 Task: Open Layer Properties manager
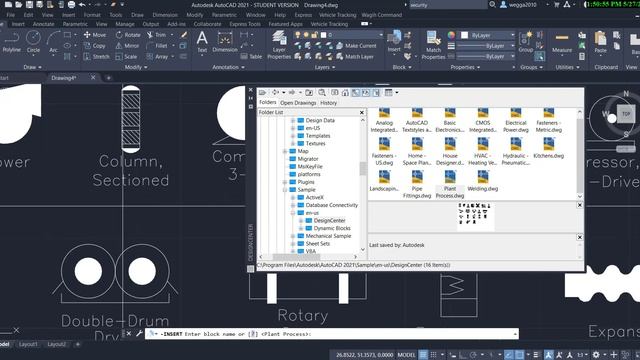click(x=279, y=45)
